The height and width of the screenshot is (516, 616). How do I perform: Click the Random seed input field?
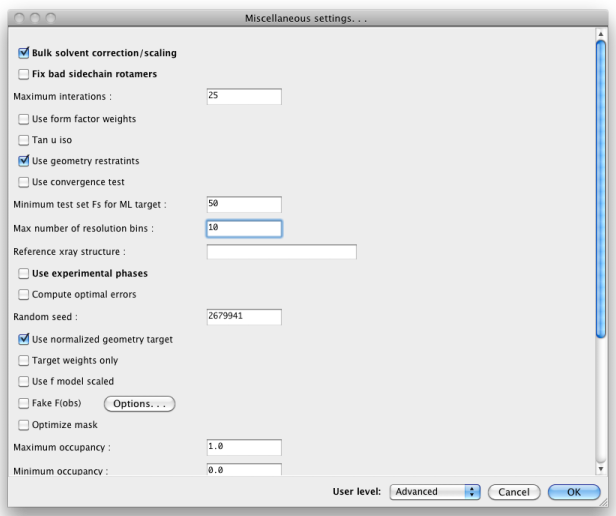point(244,317)
